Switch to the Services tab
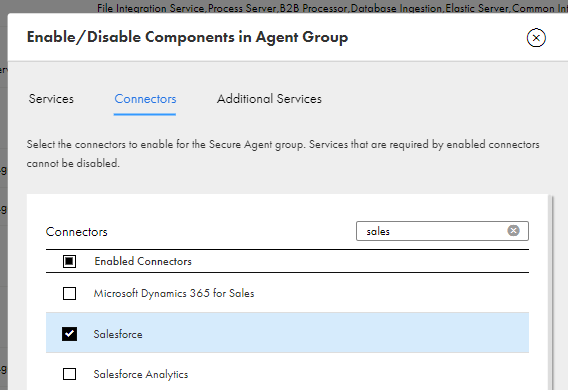Viewport: 568px width, 390px height. [51, 99]
